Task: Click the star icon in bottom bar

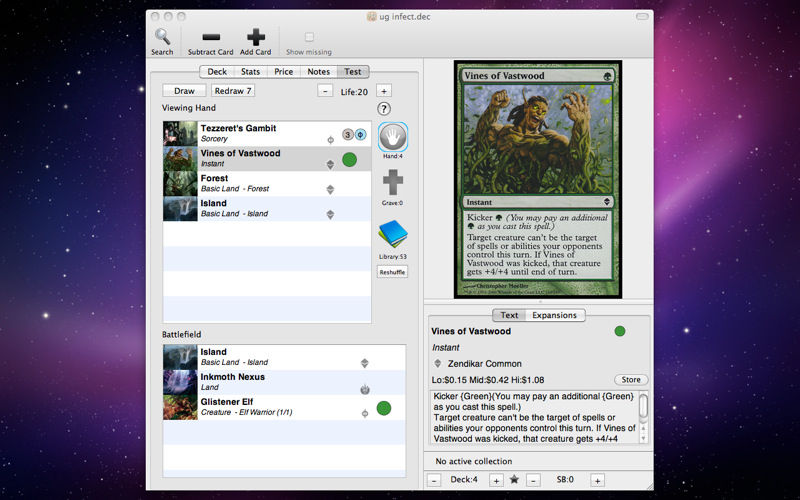Action: [x=514, y=480]
